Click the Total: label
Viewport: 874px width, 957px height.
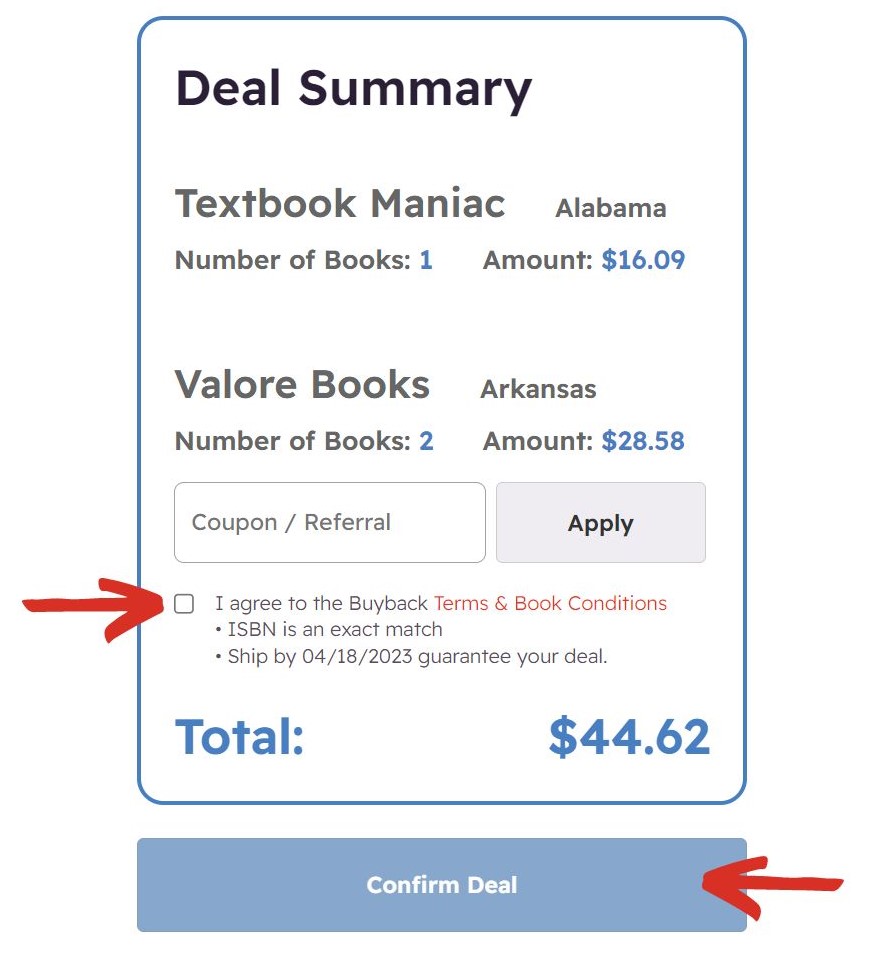pyautogui.click(x=239, y=737)
